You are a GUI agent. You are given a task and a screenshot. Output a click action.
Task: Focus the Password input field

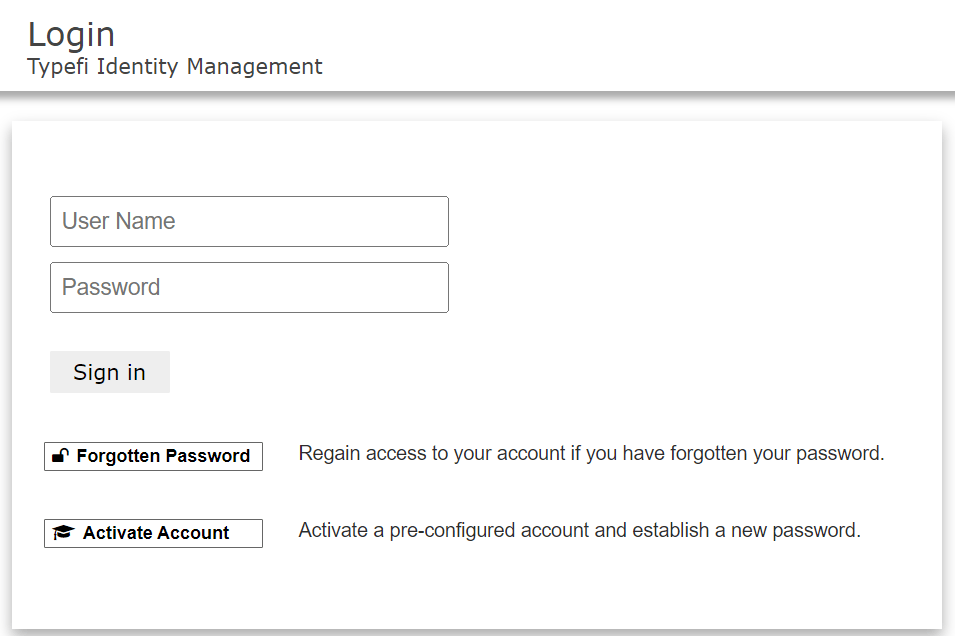coord(249,288)
